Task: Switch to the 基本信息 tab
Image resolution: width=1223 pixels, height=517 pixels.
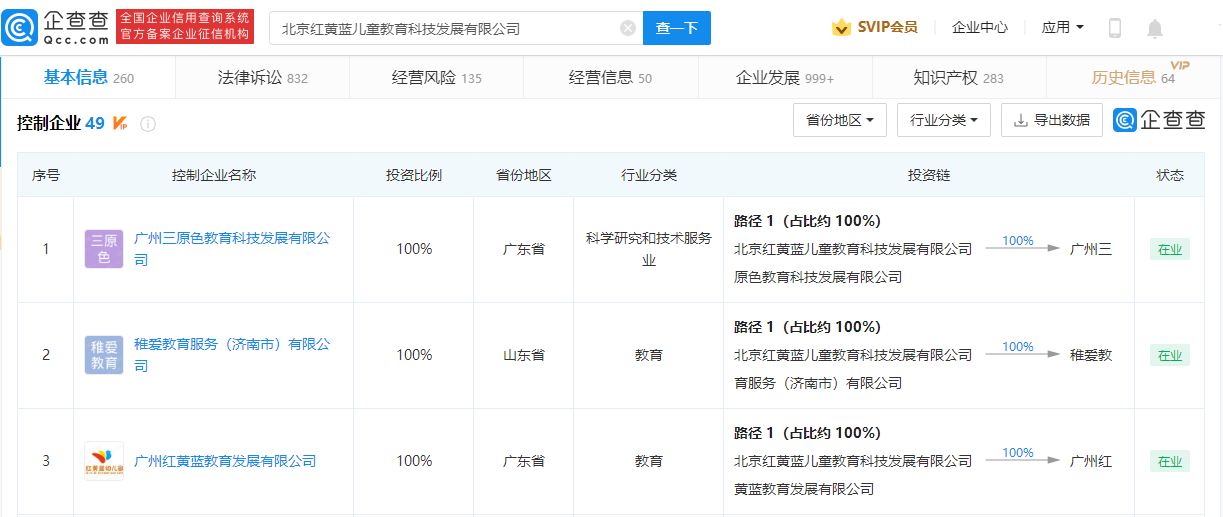Action: pyautogui.click(x=89, y=77)
